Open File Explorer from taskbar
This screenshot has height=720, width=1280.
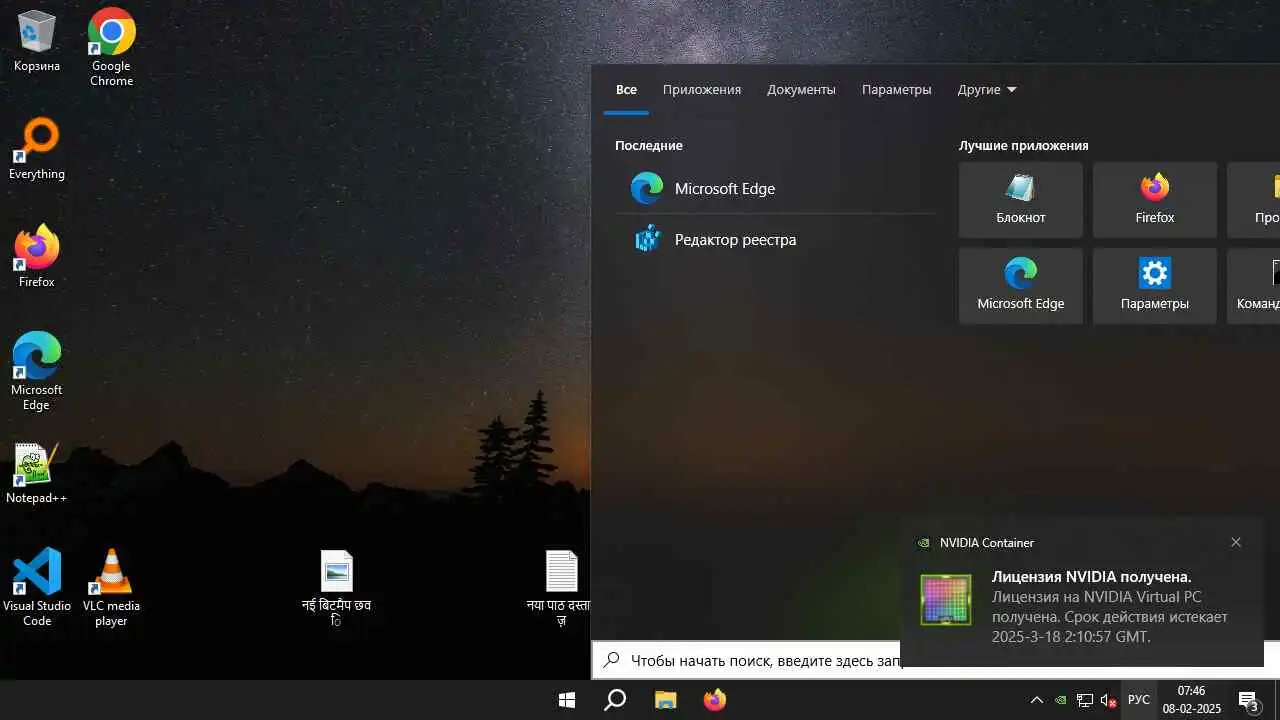(x=665, y=700)
